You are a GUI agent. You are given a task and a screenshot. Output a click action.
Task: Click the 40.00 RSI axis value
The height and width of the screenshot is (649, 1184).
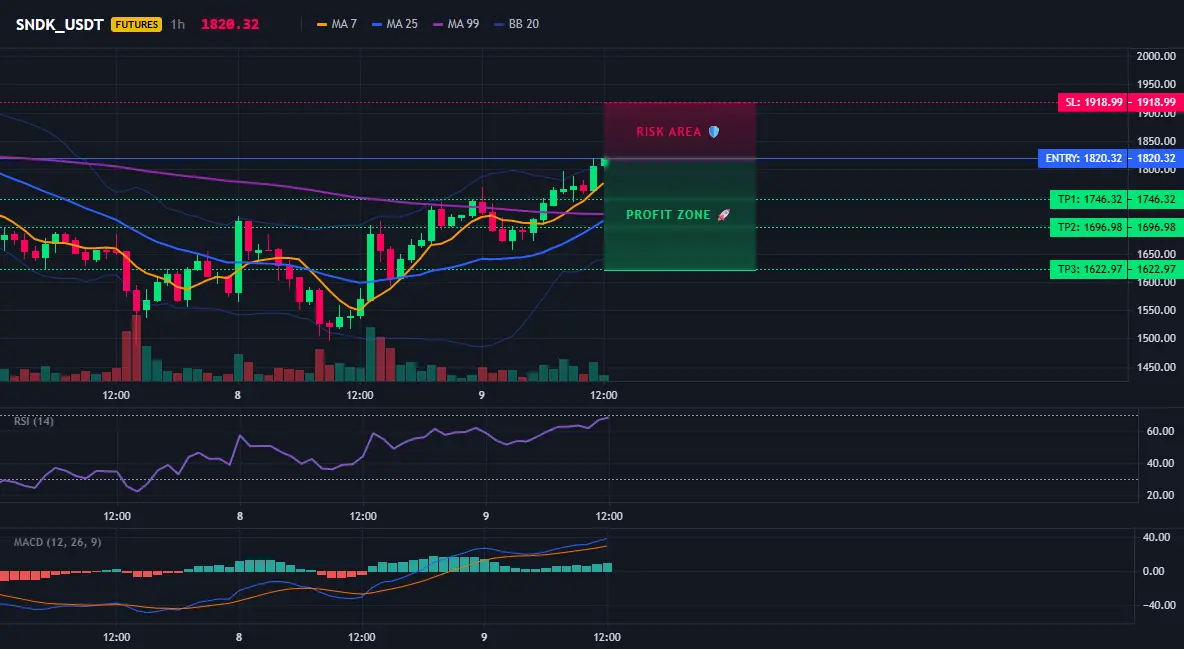coord(1161,463)
